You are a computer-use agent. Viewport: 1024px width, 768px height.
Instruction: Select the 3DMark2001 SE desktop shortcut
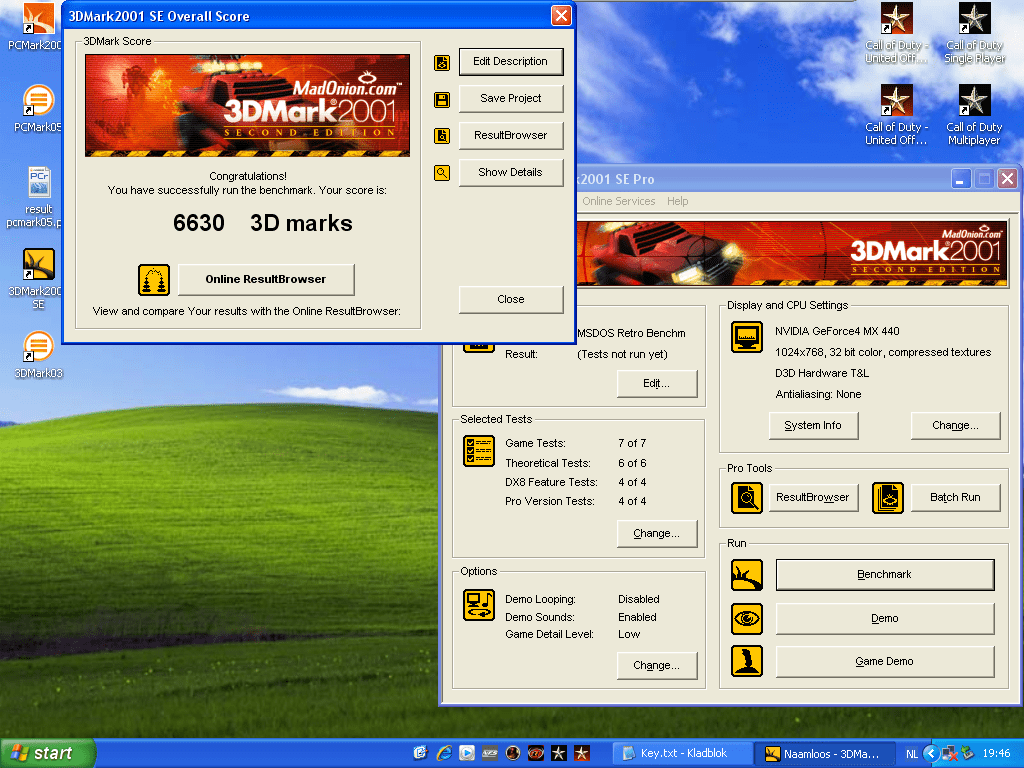tap(38, 279)
